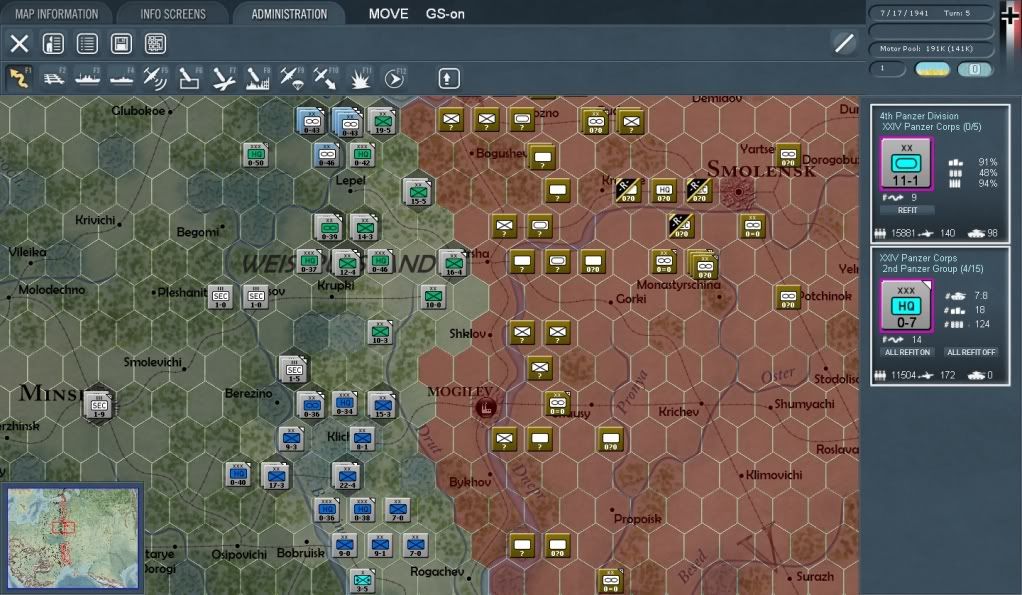Select the F11 explosion mode icon
1022x595 pixels.
click(x=360, y=78)
